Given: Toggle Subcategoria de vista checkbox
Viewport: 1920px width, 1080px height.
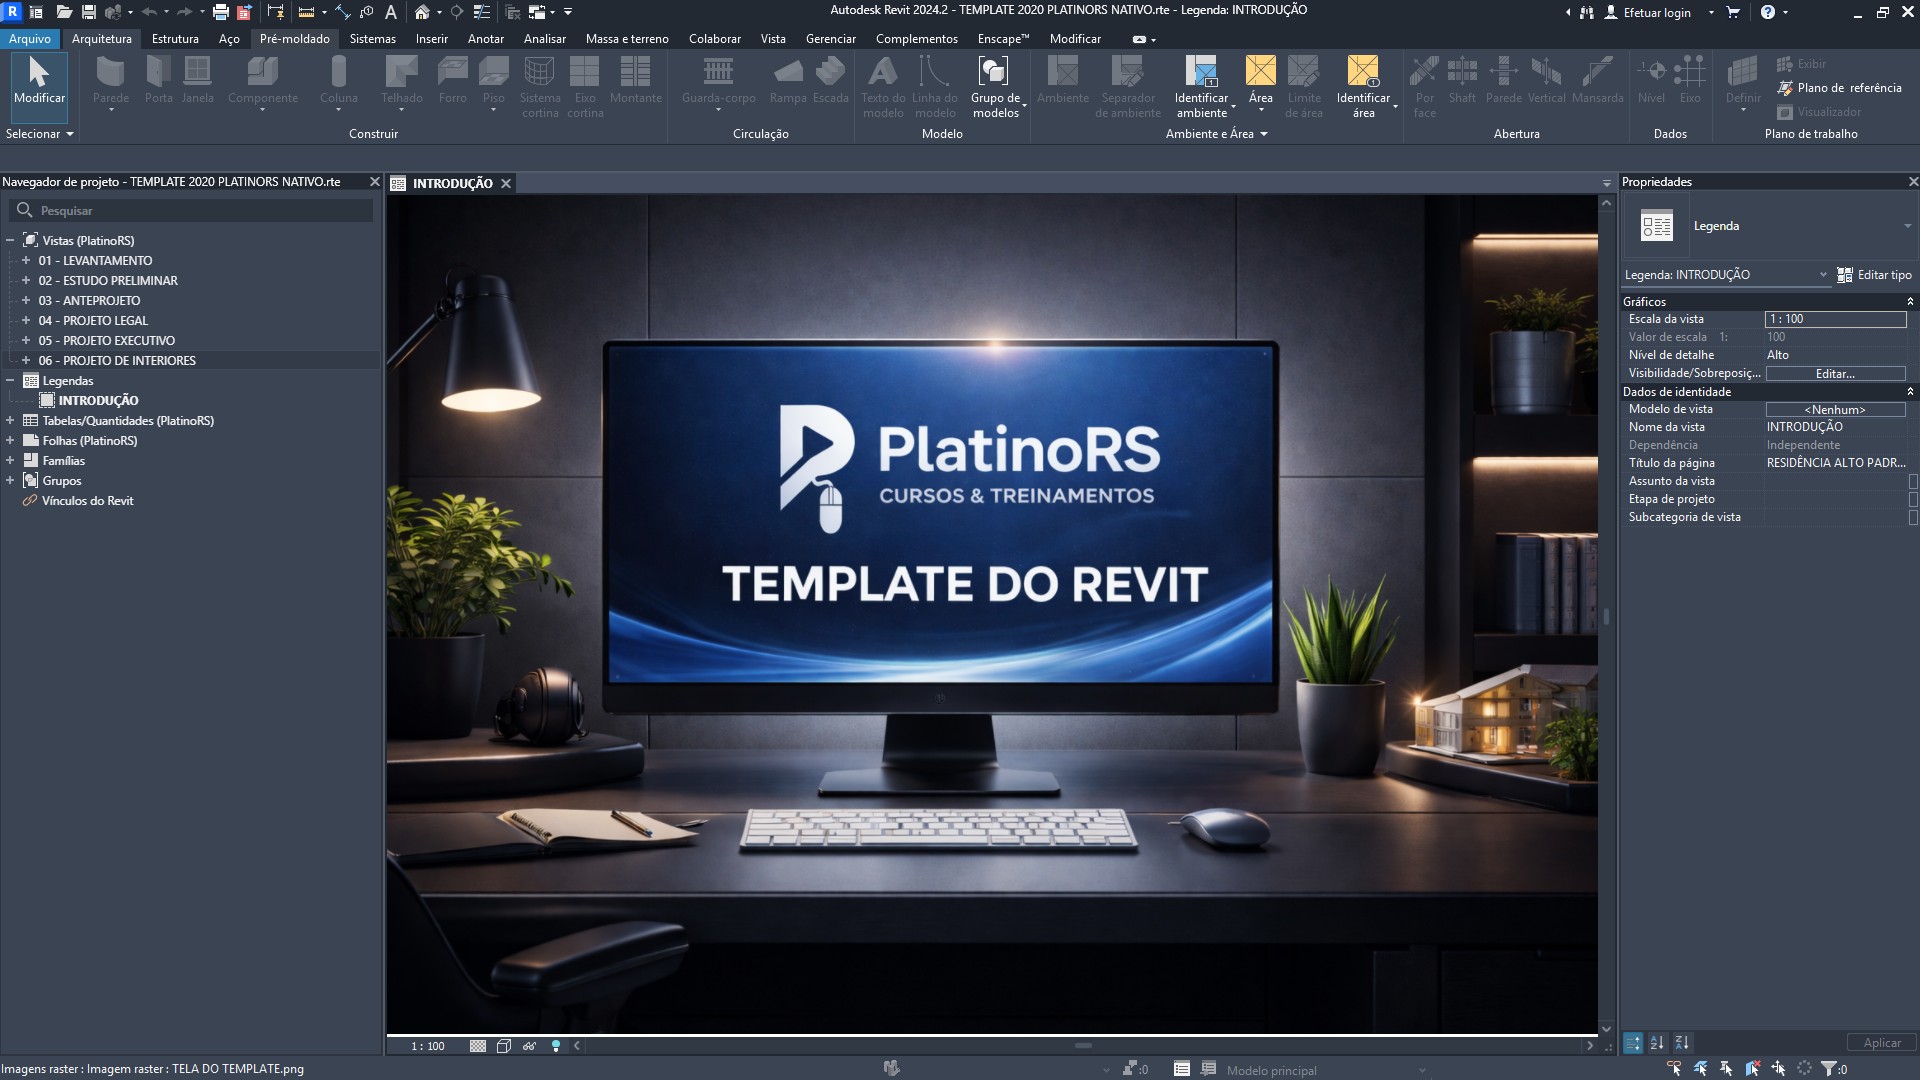Looking at the screenshot, I should (x=1913, y=517).
